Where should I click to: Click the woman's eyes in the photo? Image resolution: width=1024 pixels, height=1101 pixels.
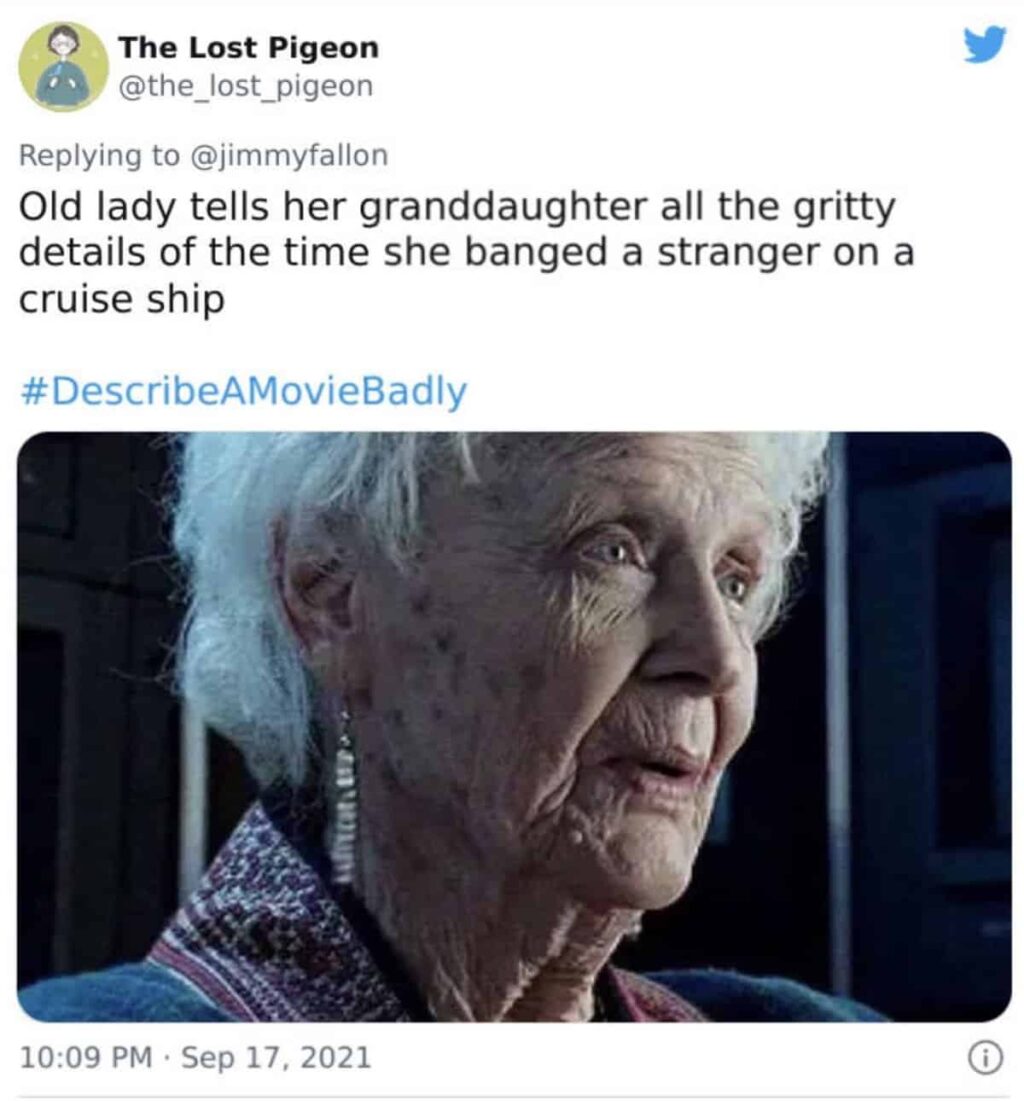click(x=667, y=567)
